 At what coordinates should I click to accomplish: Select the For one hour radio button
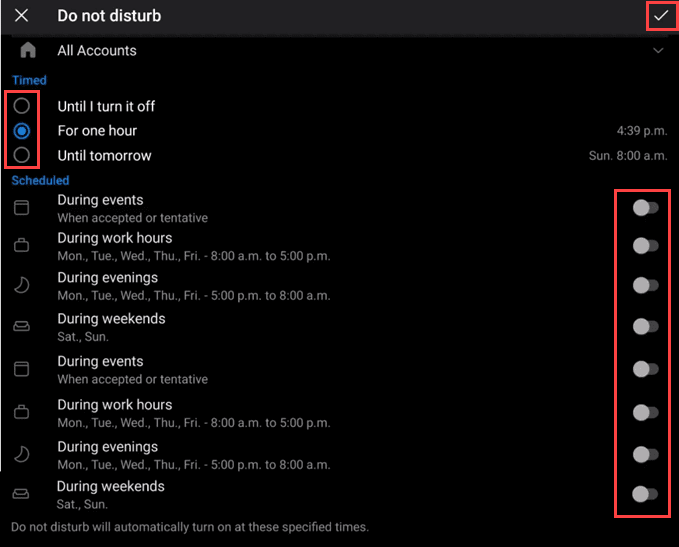[x=22, y=131]
